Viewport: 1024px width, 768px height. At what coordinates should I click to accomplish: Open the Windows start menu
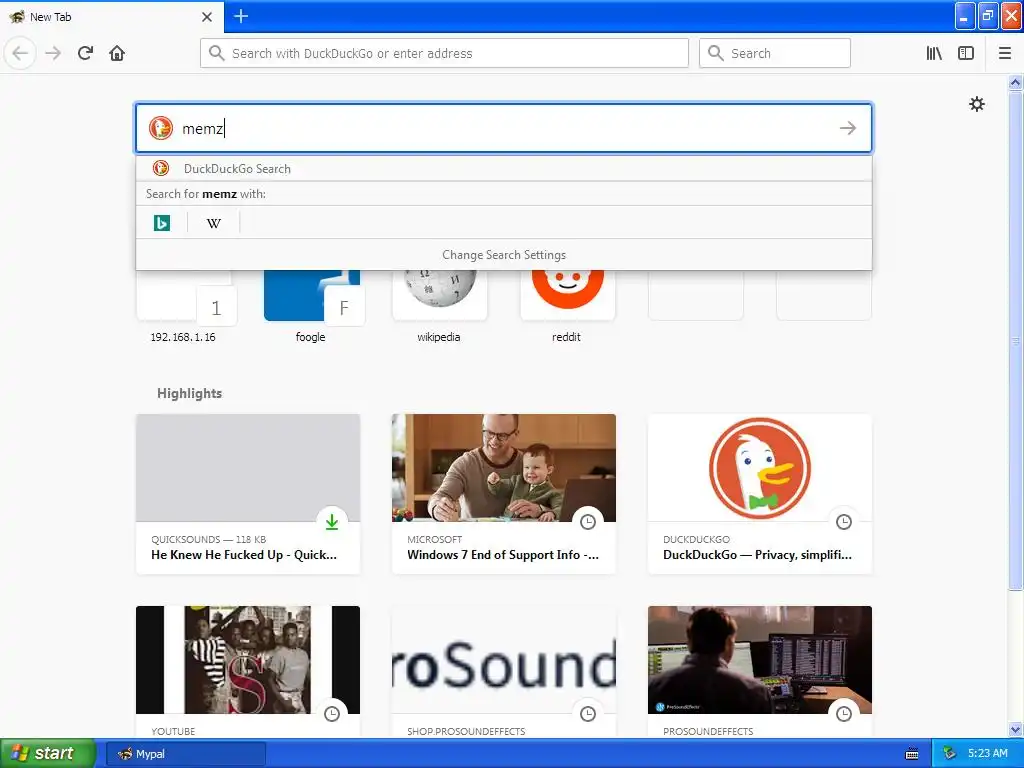48,753
